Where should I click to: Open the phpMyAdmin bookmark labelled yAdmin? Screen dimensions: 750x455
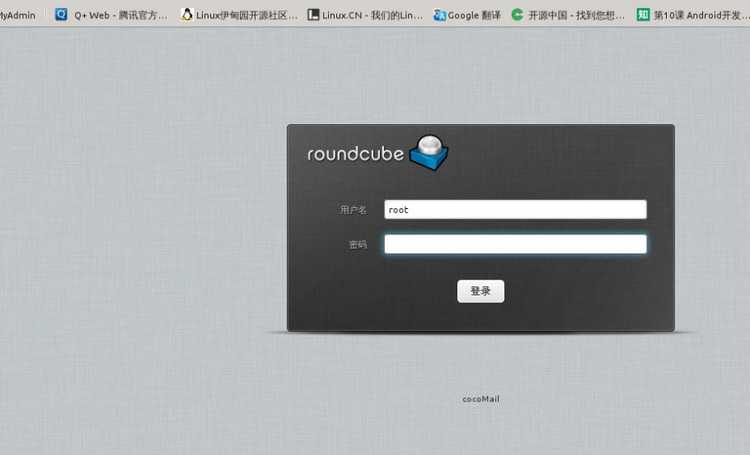point(18,15)
